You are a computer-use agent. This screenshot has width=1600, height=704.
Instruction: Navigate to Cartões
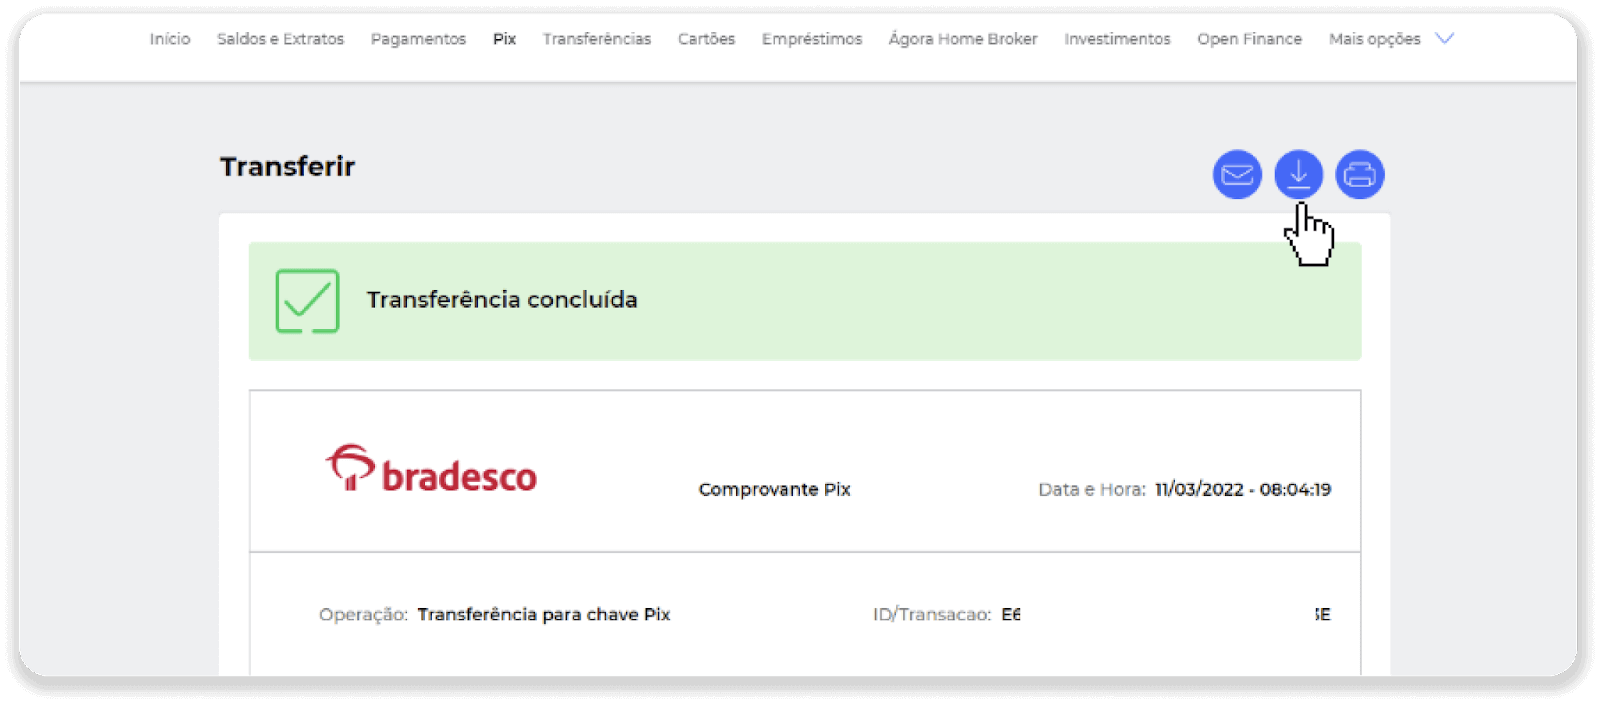coord(706,39)
